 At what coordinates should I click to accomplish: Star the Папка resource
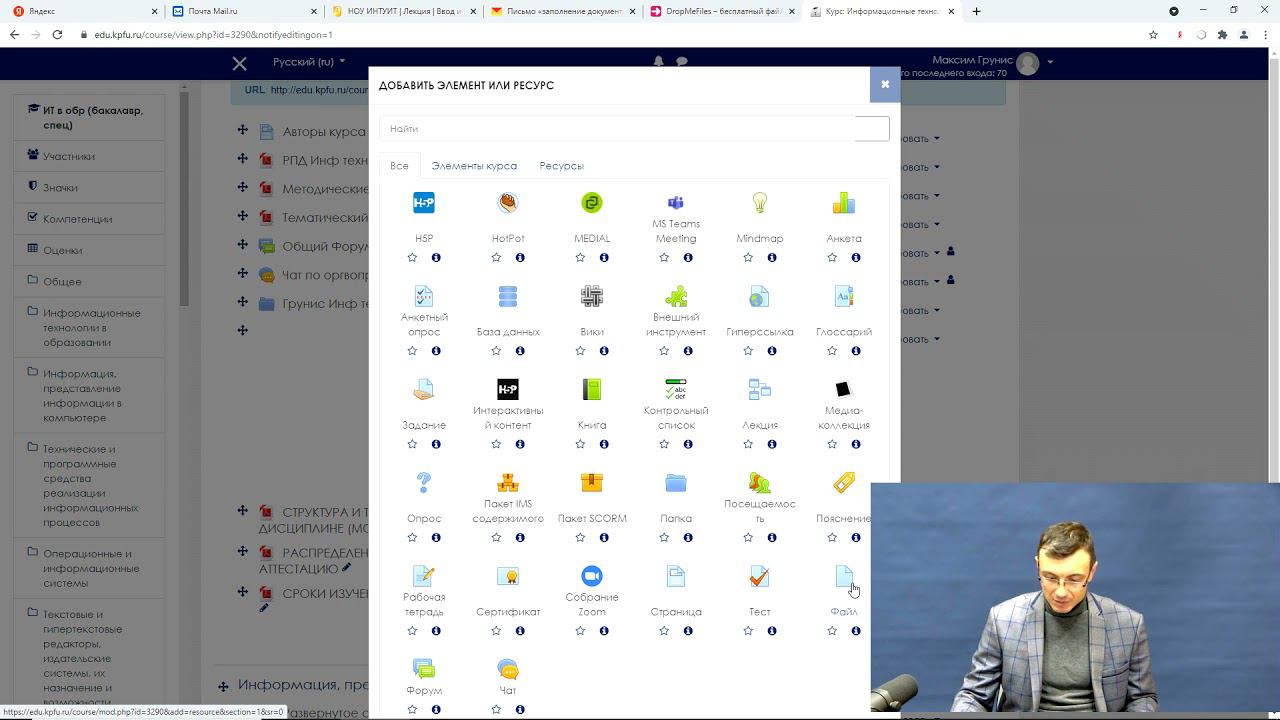coord(664,537)
